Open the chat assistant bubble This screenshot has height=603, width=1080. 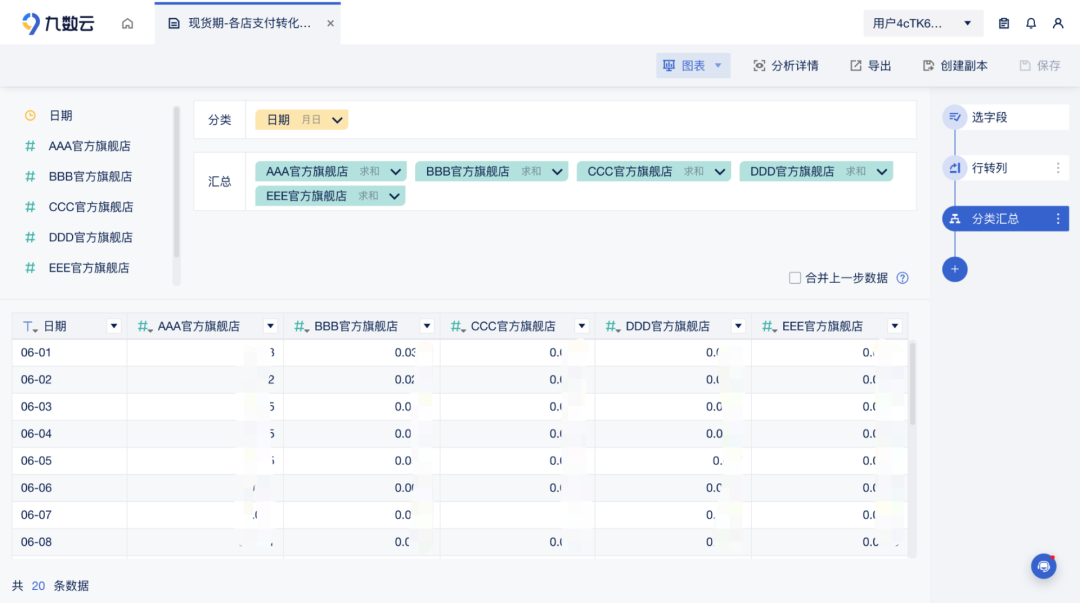point(1043,565)
